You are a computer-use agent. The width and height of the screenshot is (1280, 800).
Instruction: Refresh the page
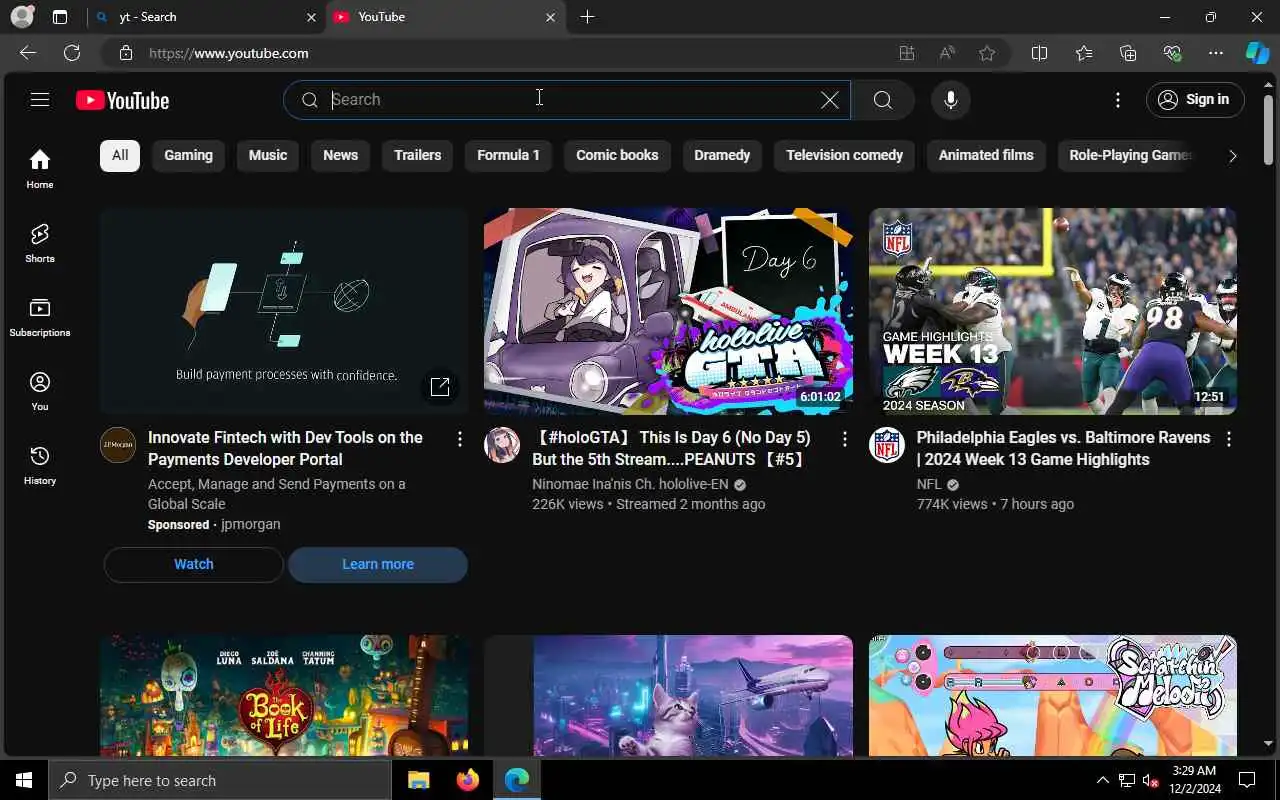point(72,53)
